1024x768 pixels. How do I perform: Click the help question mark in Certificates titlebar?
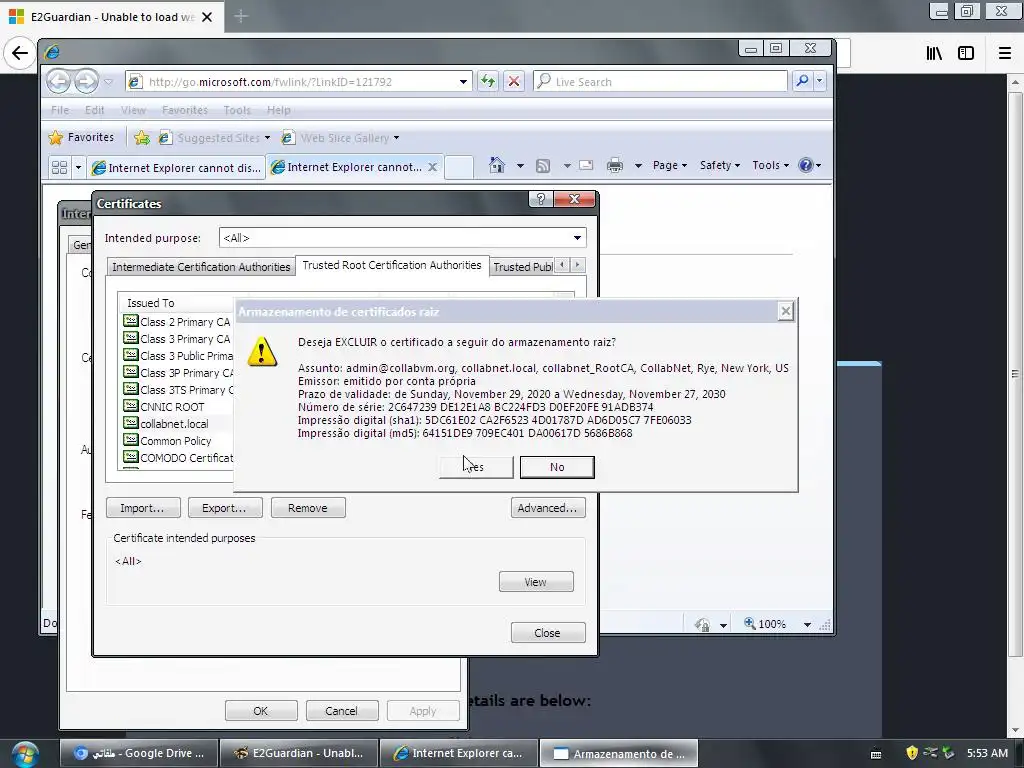(540, 199)
